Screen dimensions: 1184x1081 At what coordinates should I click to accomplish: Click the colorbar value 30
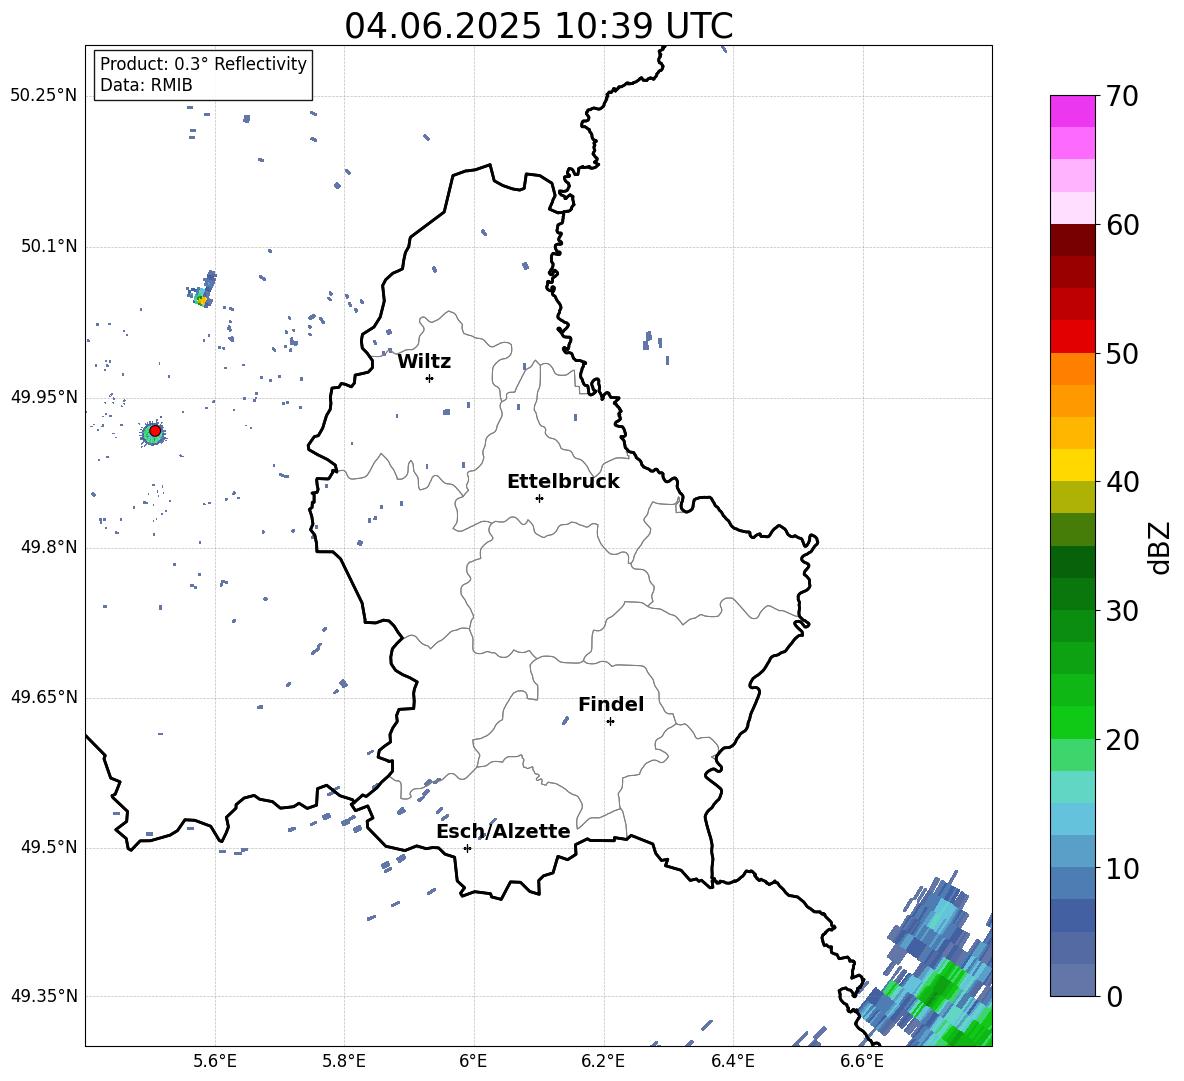1122,611
